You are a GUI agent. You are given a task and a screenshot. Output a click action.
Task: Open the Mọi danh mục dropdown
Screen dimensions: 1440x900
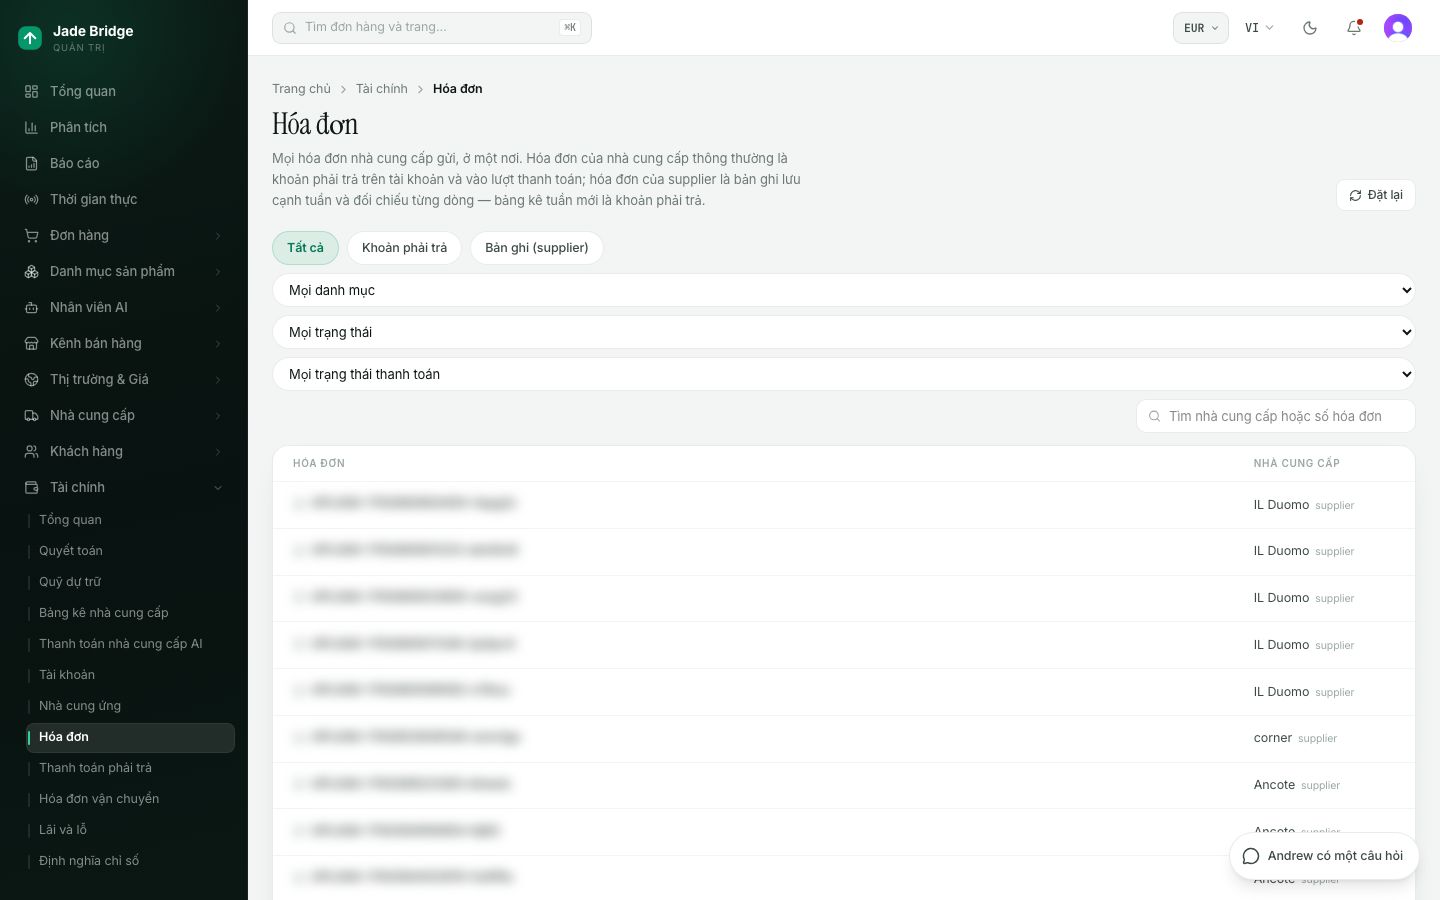pos(844,290)
